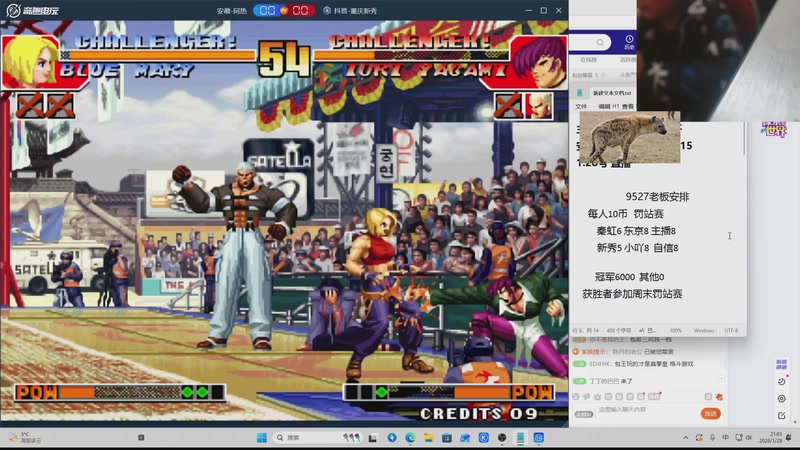
Task: Click the right player POW gauge
Action: pyautogui.click(x=449, y=392)
